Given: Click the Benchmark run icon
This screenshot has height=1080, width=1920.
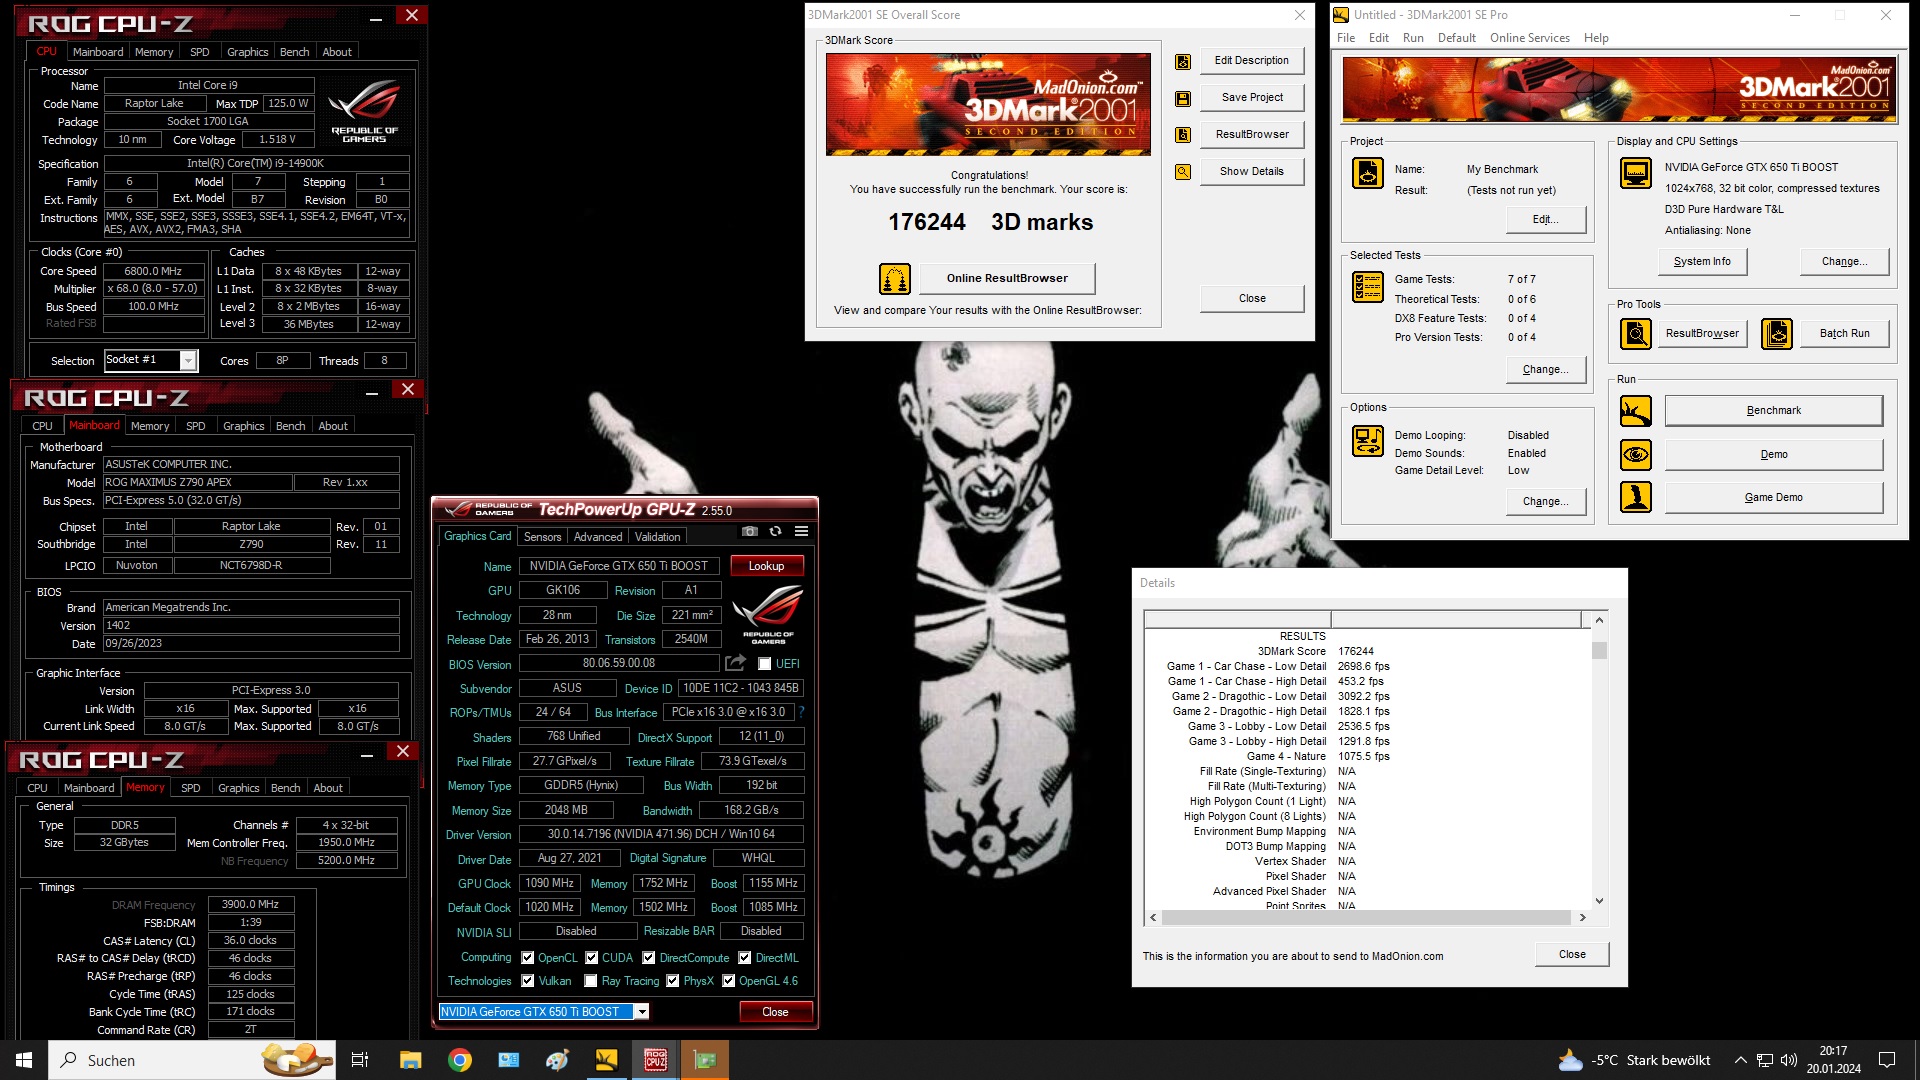Looking at the screenshot, I should (1636, 410).
